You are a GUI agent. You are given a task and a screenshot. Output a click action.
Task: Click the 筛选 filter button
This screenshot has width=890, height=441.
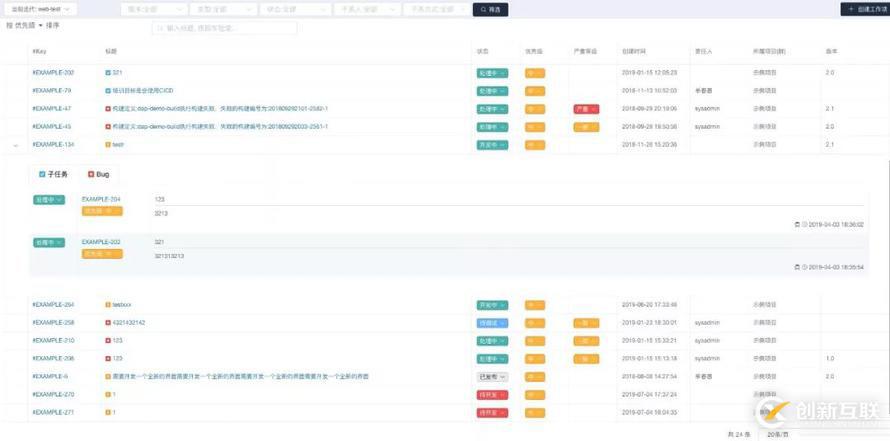[490, 10]
